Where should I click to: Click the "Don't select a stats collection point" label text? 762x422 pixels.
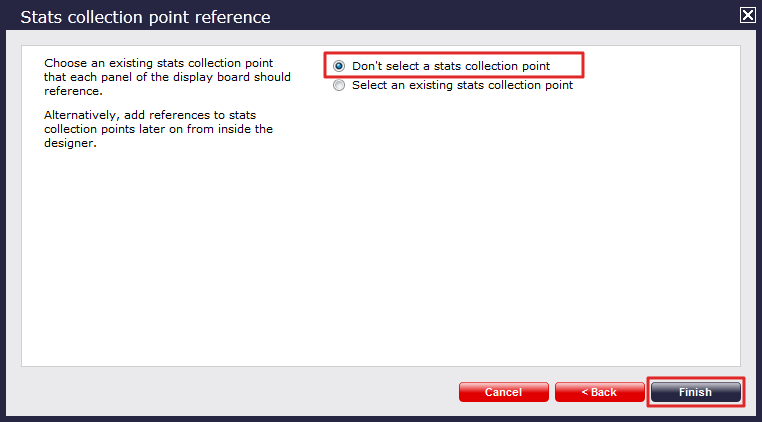click(x=451, y=66)
